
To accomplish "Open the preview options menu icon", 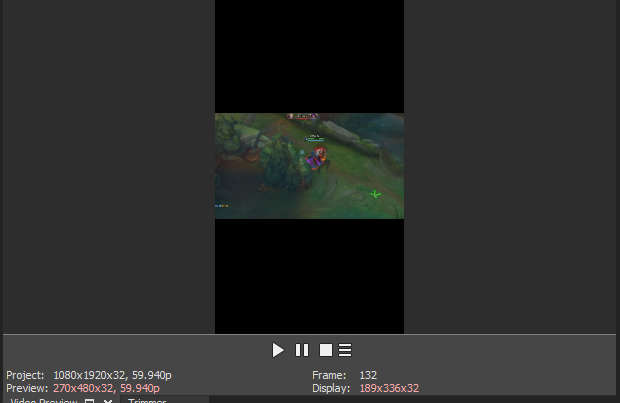I will pos(345,350).
